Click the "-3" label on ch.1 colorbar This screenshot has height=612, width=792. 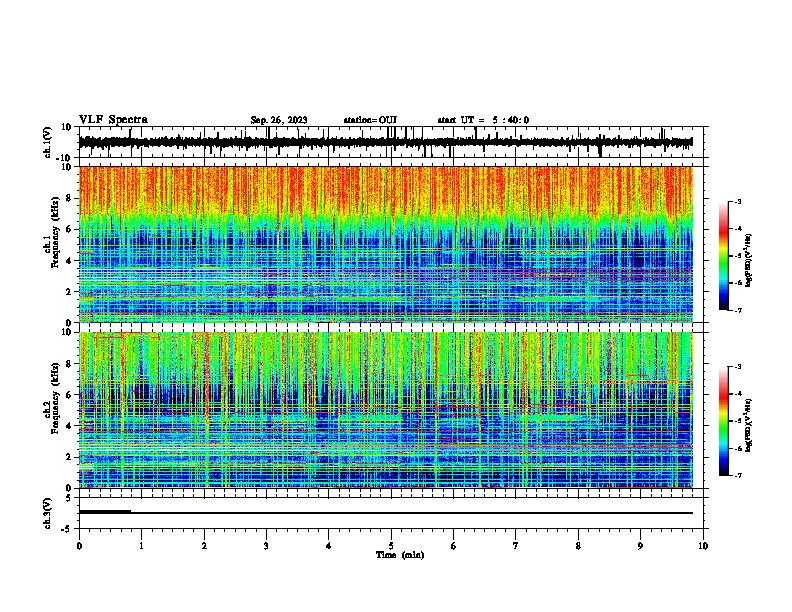point(737,201)
